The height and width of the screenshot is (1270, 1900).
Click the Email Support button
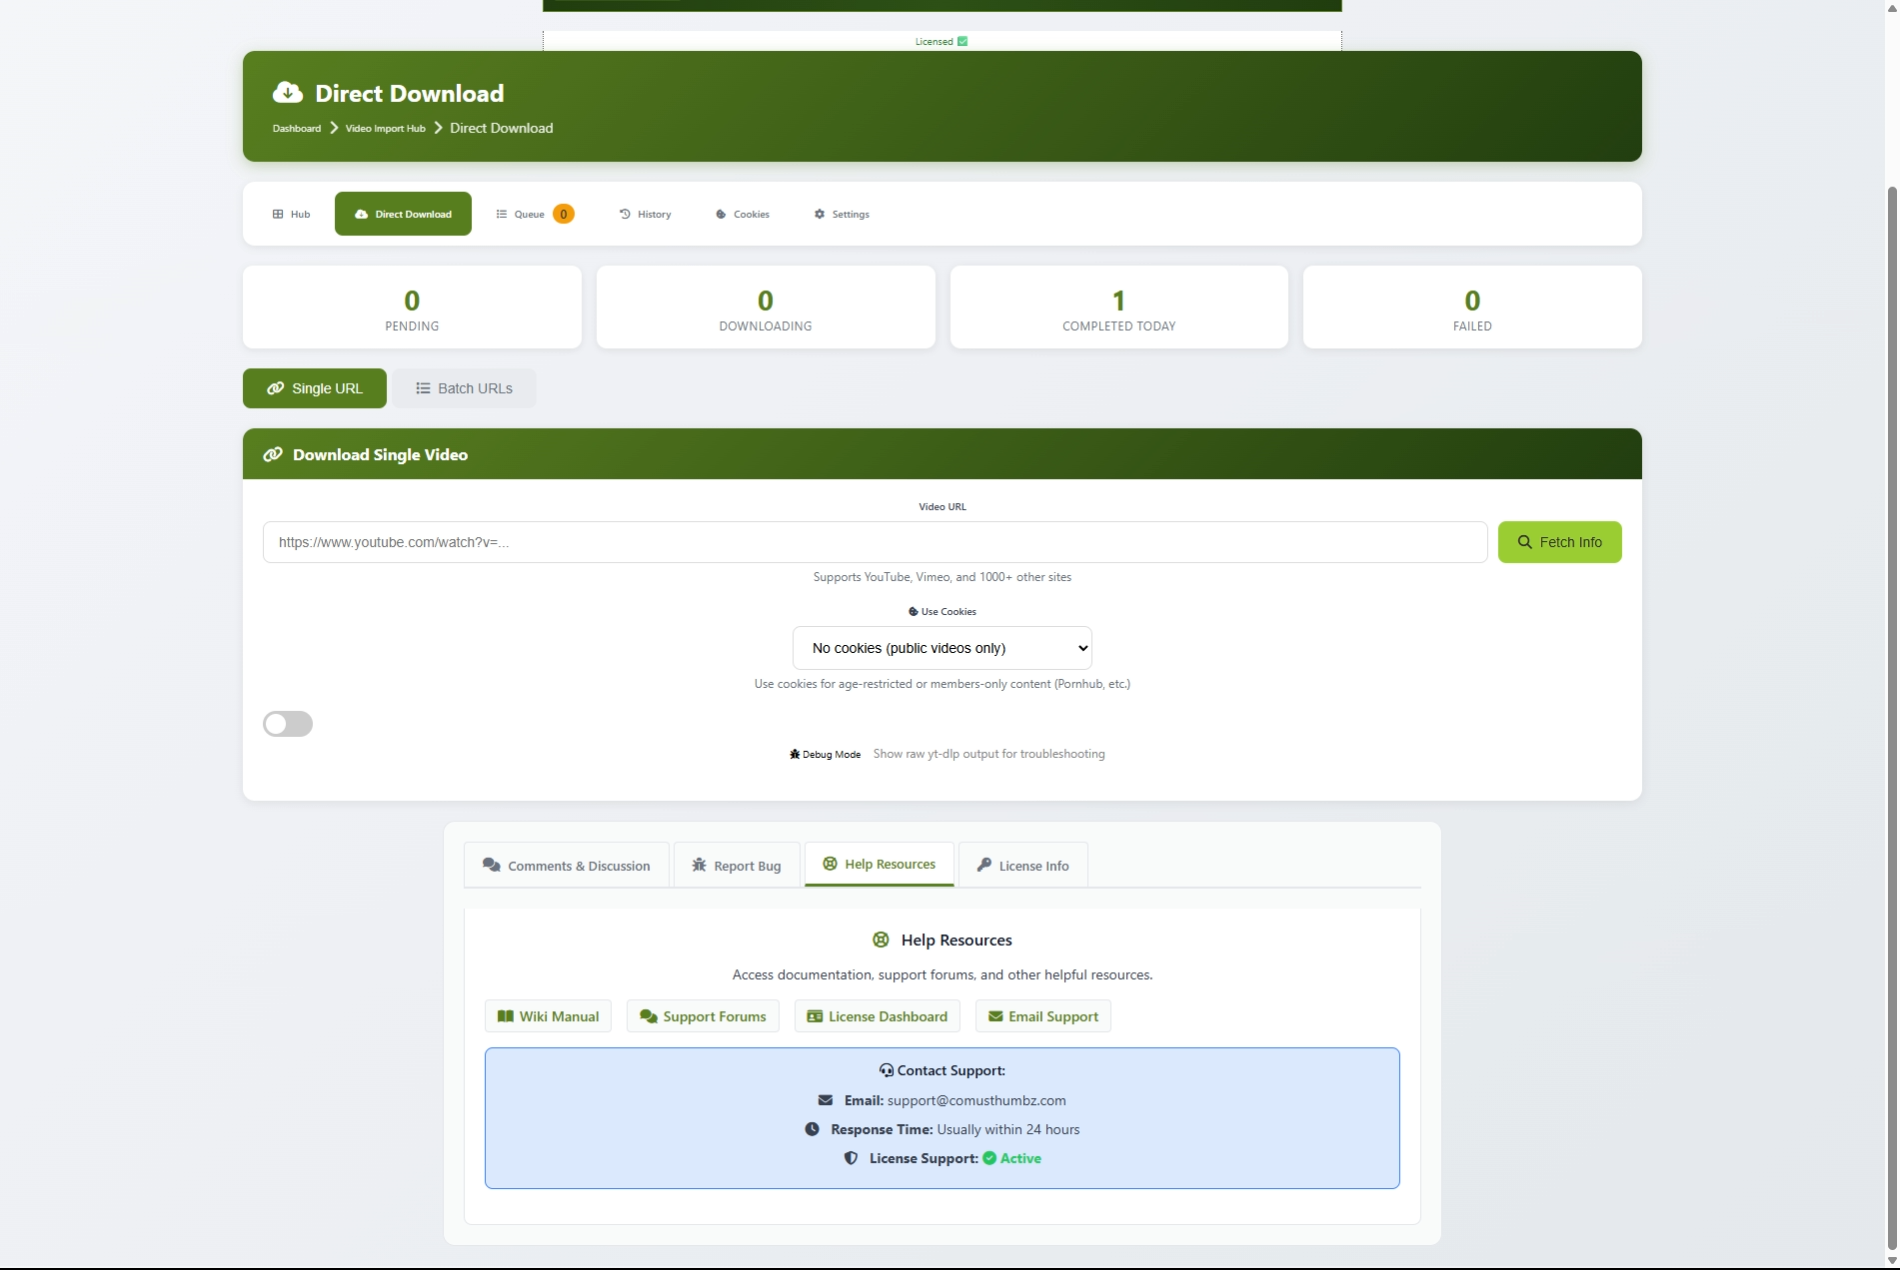1042,1017
